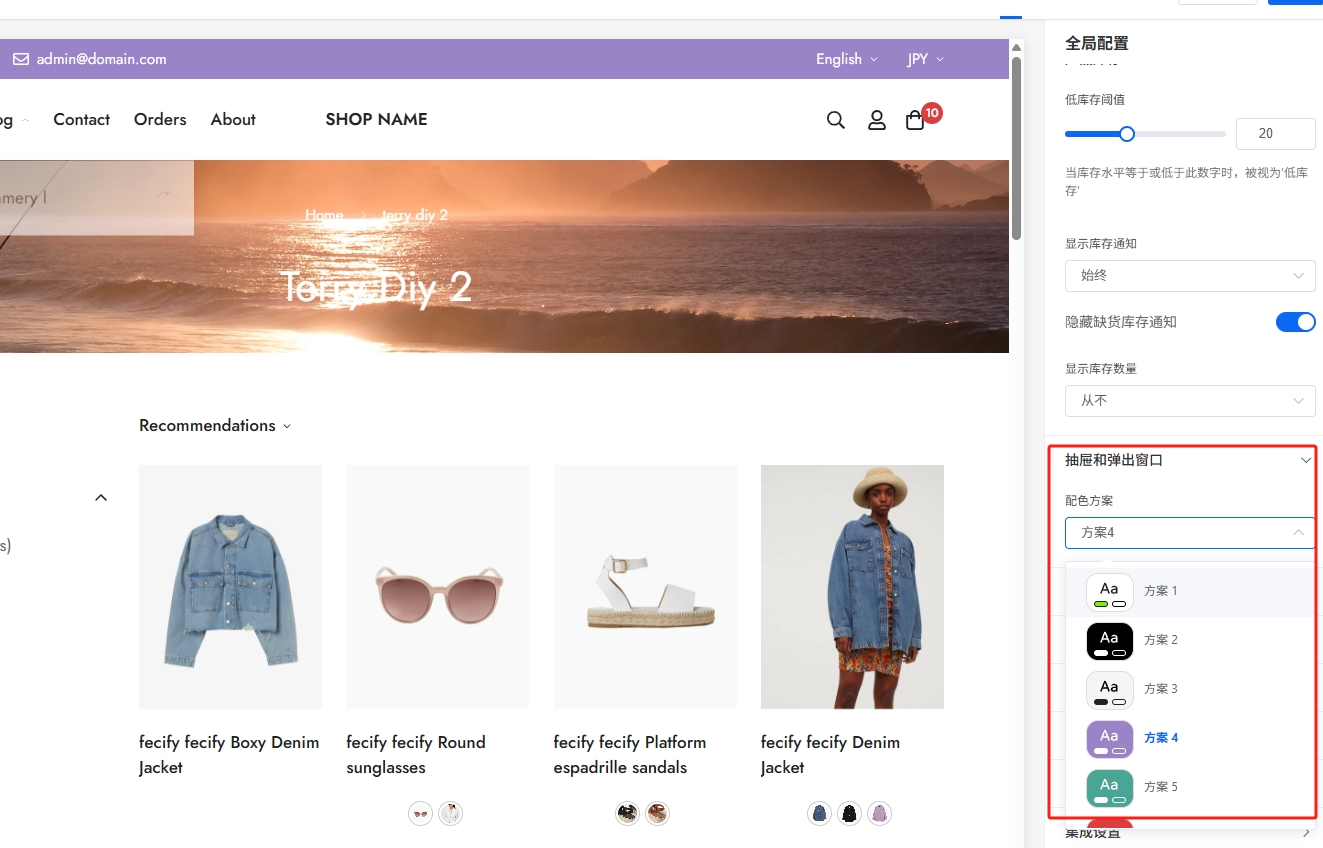Image resolution: width=1323 pixels, height=848 pixels.
Task: Open the fecify Round sunglasses product link
Action: click(x=416, y=755)
